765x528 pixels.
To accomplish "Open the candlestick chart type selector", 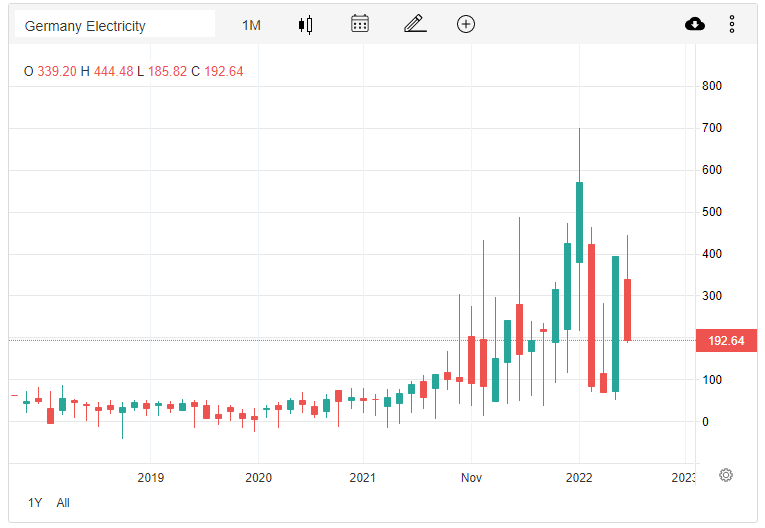I will coord(306,24).
